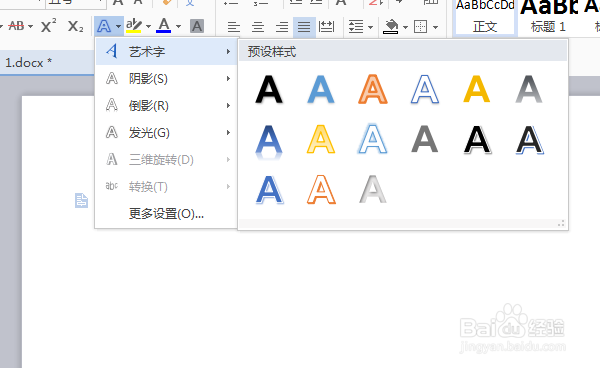Viewport: 600px width, 368px height.
Task: Apply subscript X₂ formatting
Action: (75, 26)
